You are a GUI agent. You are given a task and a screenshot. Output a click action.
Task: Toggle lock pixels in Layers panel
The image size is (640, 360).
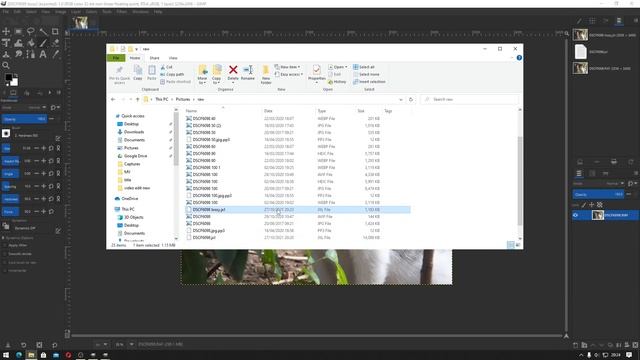tap(584, 205)
